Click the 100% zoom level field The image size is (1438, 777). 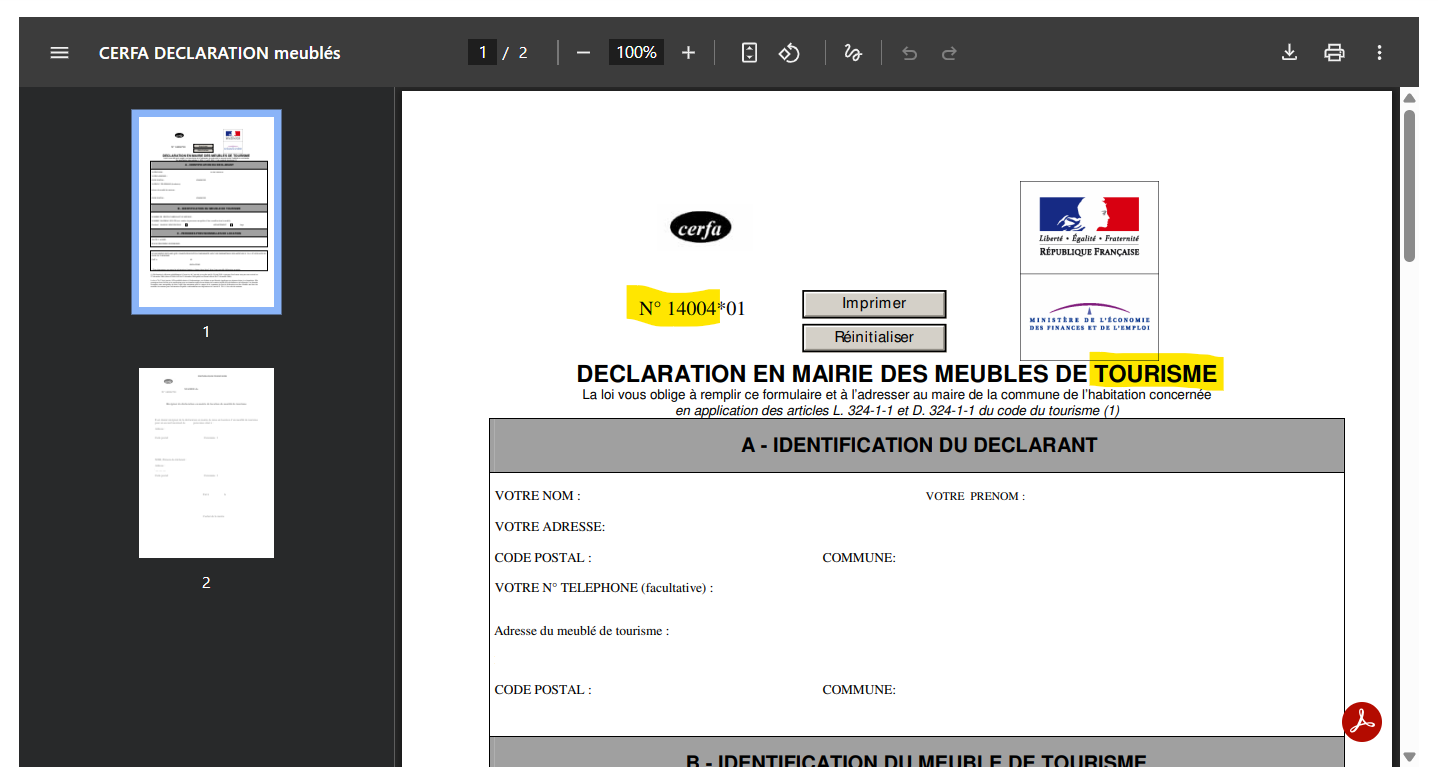(x=636, y=53)
